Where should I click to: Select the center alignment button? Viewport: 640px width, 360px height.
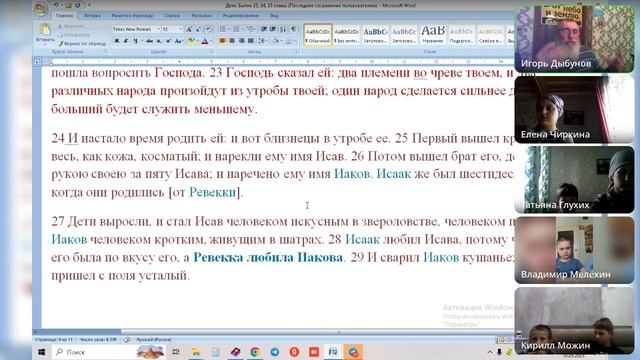pyautogui.click(x=232, y=41)
